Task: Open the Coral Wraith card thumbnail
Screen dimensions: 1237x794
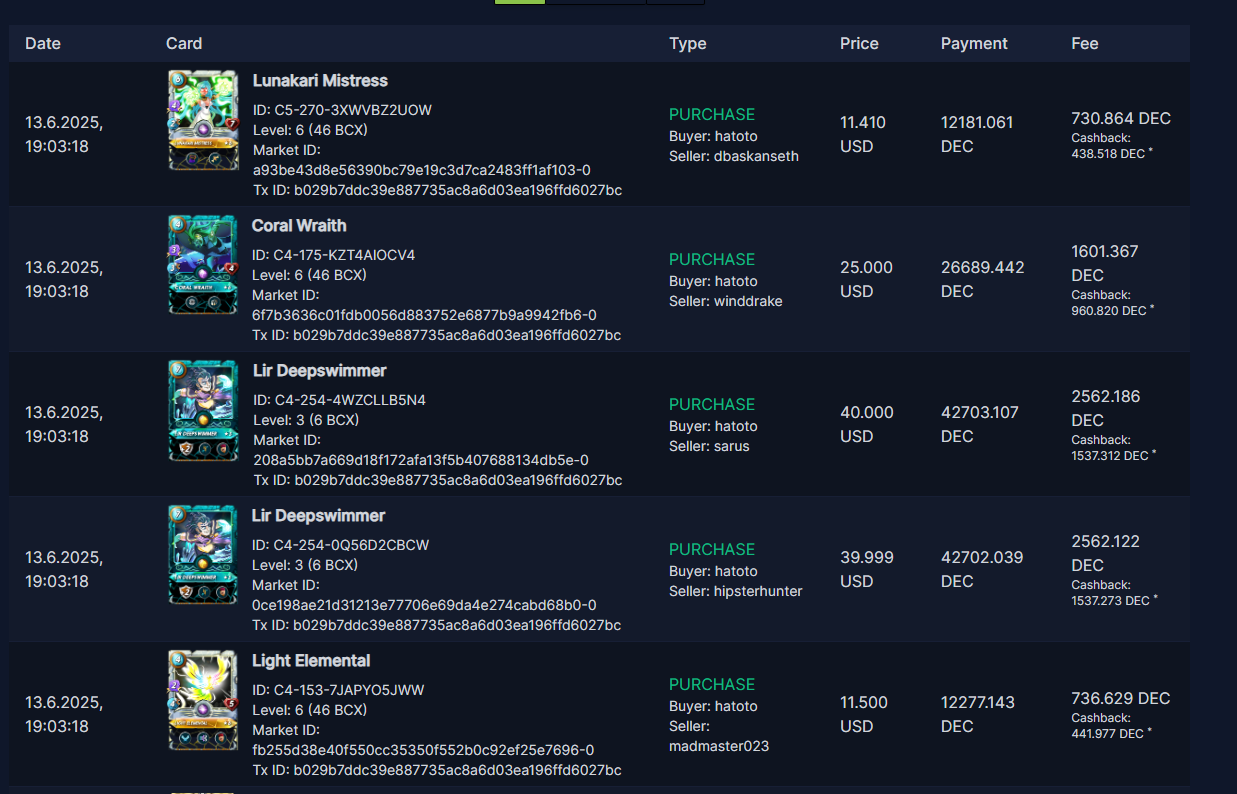Action: (x=203, y=265)
